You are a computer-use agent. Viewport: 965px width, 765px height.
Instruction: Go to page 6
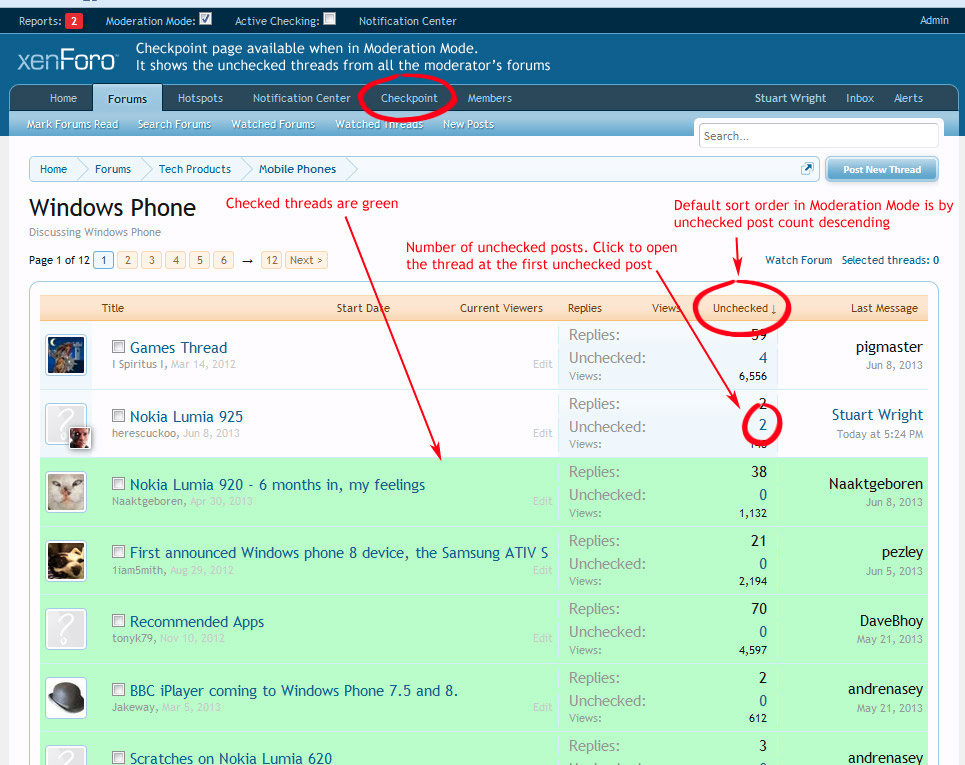(x=223, y=260)
